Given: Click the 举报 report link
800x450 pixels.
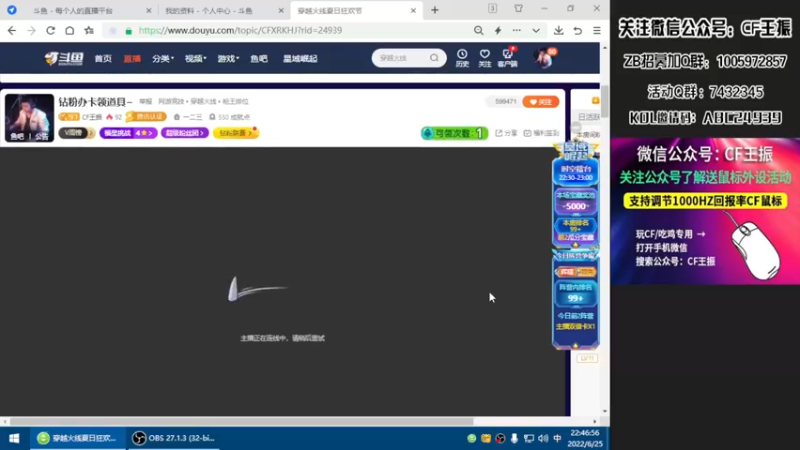Looking at the screenshot, I should 145,102.
